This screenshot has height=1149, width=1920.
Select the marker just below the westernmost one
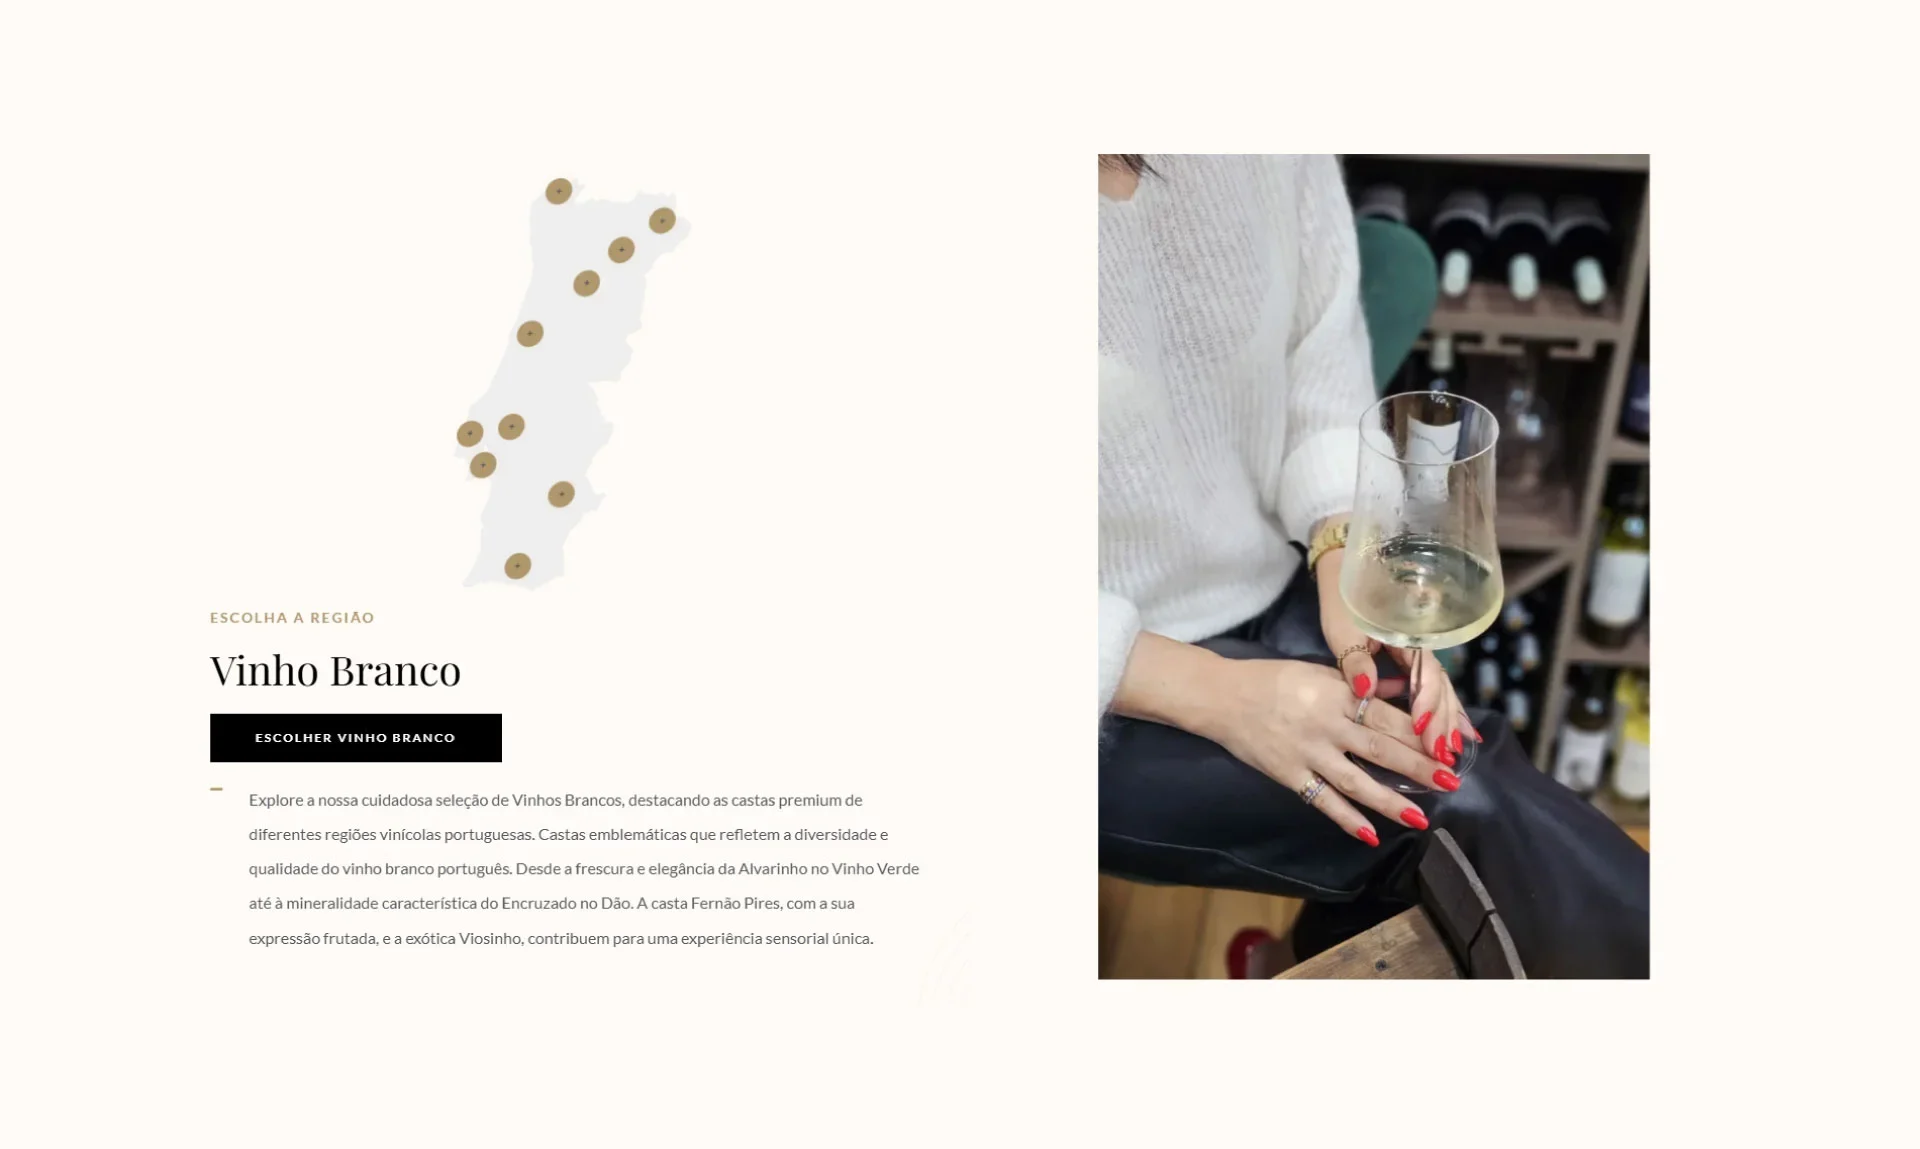click(483, 465)
